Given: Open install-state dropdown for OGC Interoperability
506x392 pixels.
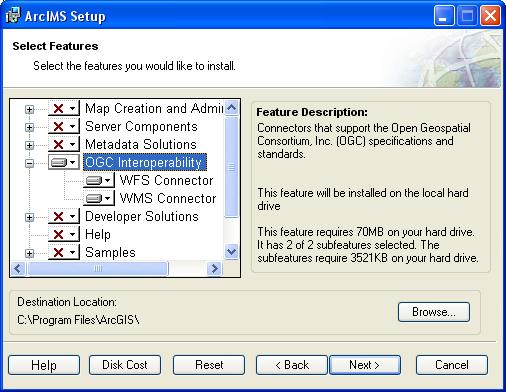Looking at the screenshot, I should click(64, 162).
